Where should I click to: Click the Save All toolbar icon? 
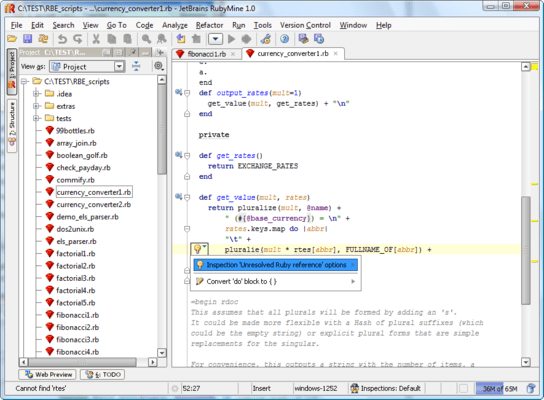point(27,39)
